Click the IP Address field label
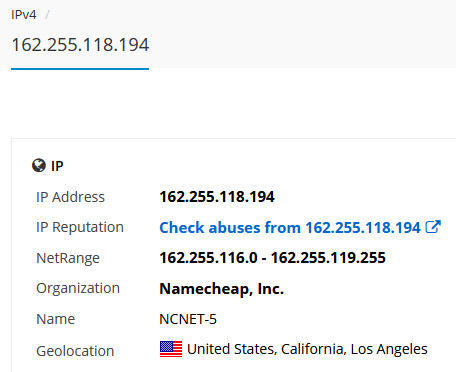Screen dimensions: 456x372 pos(70,197)
